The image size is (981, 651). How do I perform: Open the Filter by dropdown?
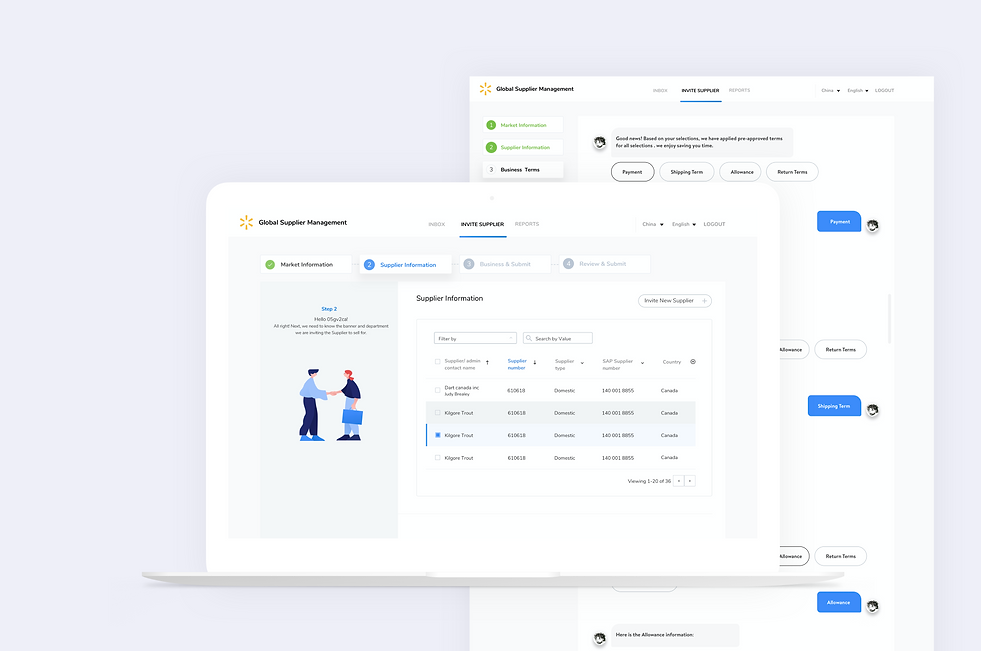(x=476, y=338)
